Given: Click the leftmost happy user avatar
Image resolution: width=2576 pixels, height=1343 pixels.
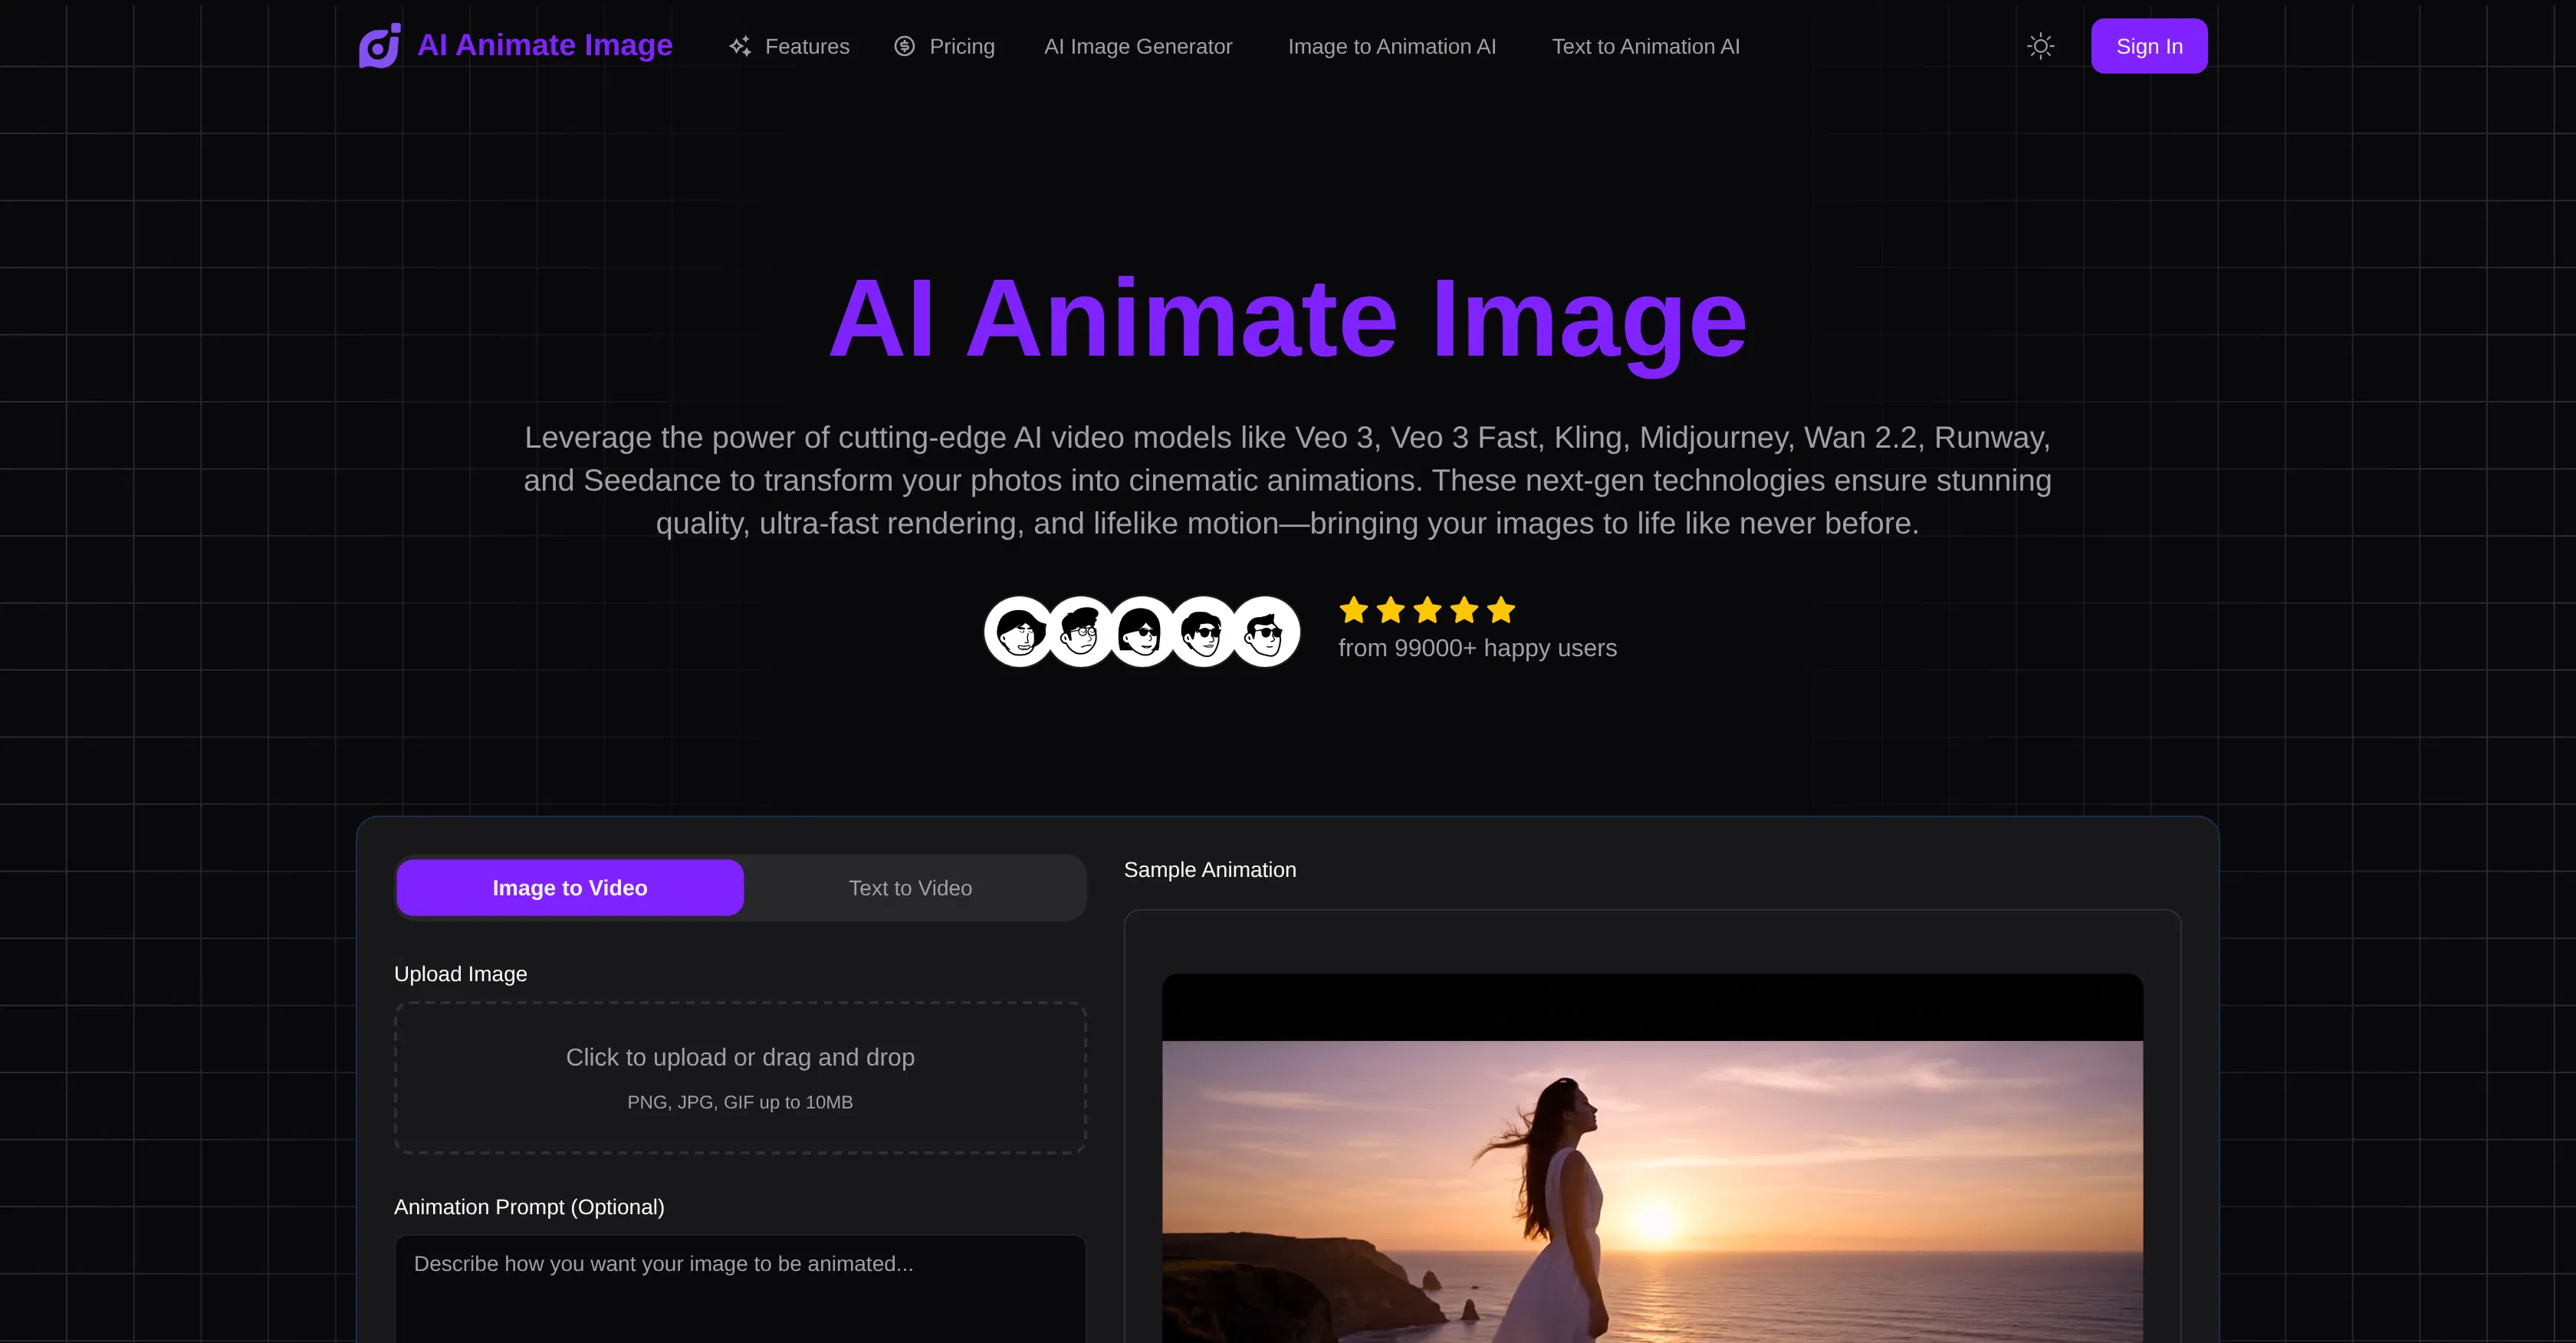Looking at the screenshot, I should pyautogui.click(x=1017, y=631).
